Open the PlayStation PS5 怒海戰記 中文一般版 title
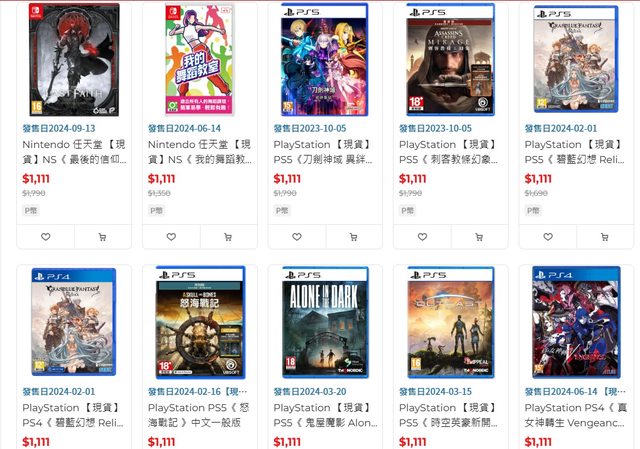The width and height of the screenshot is (640, 449). pos(199,415)
